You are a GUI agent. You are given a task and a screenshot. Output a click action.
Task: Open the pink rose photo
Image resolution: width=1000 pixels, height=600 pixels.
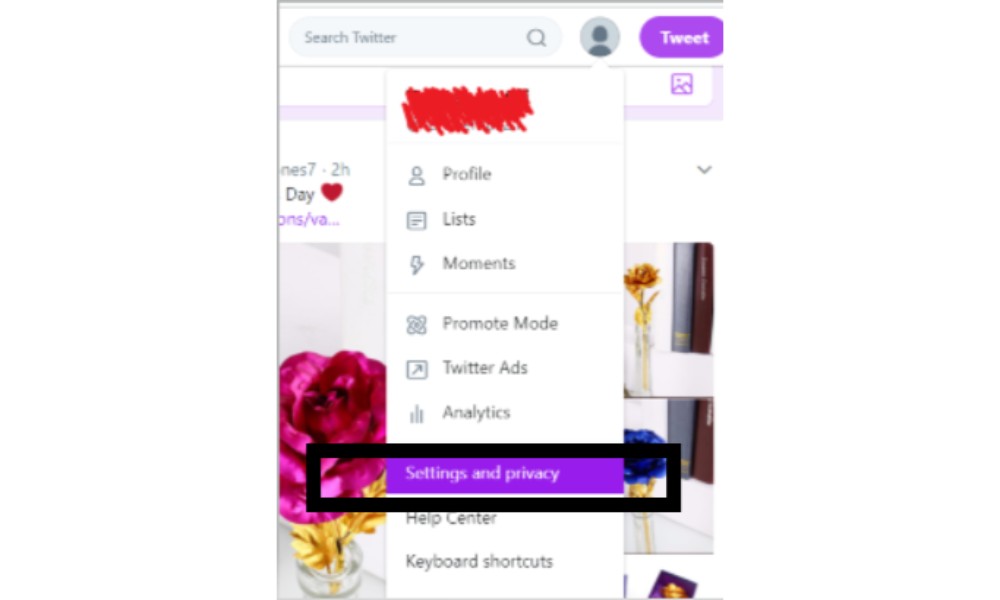332,421
